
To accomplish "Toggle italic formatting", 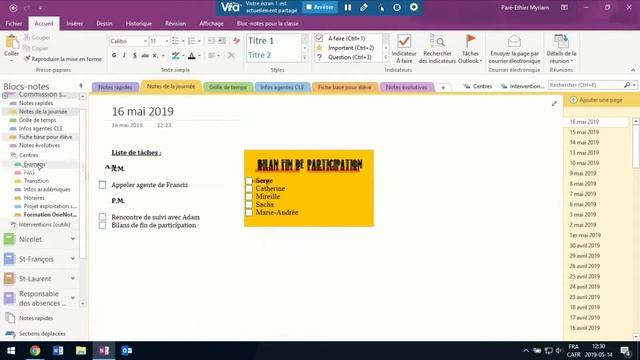I will [x=124, y=56].
